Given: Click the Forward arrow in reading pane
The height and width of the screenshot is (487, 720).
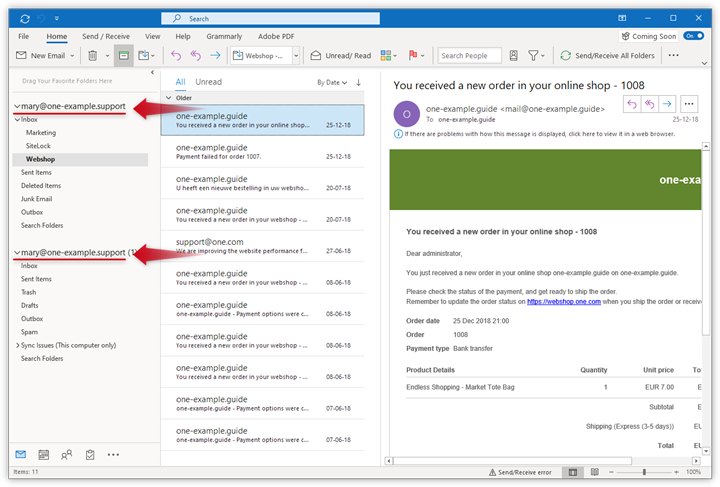Looking at the screenshot, I should click(666, 103).
